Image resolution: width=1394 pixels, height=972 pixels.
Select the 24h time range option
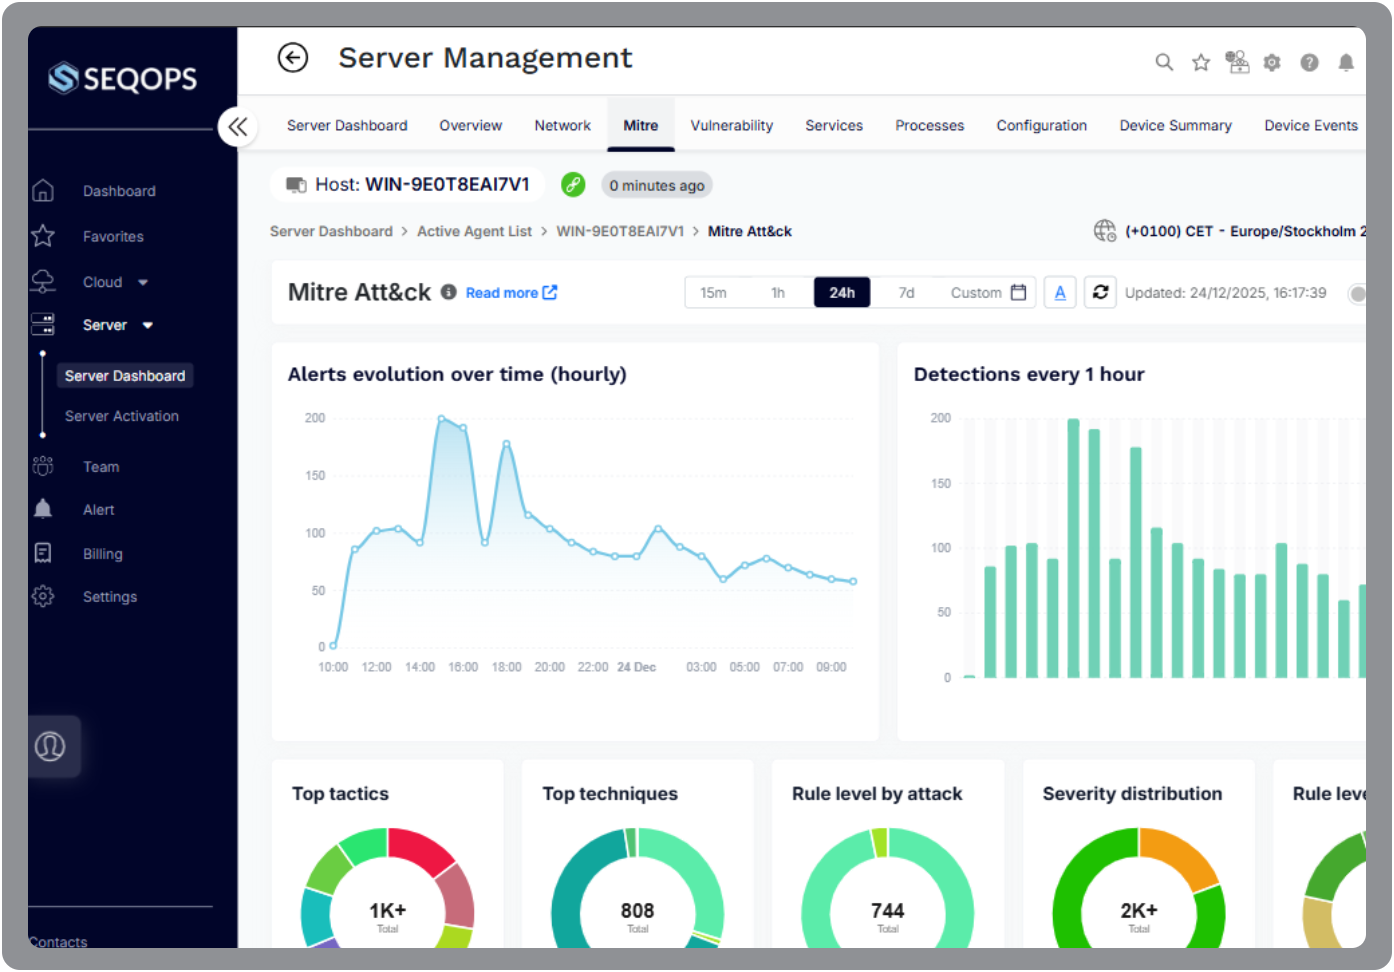pyautogui.click(x=841, y=293)
